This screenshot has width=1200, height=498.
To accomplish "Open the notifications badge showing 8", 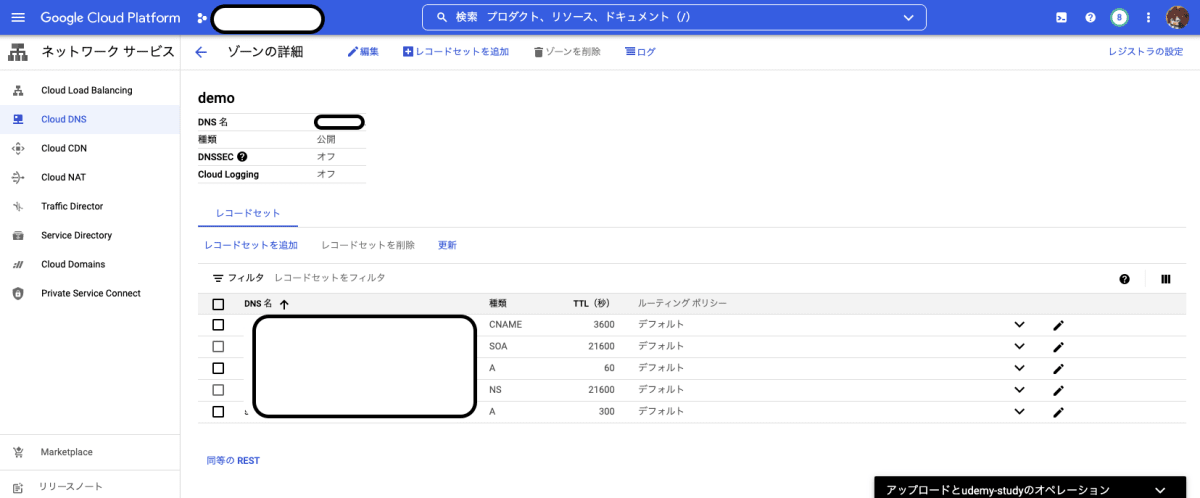I will [1119, 18].
